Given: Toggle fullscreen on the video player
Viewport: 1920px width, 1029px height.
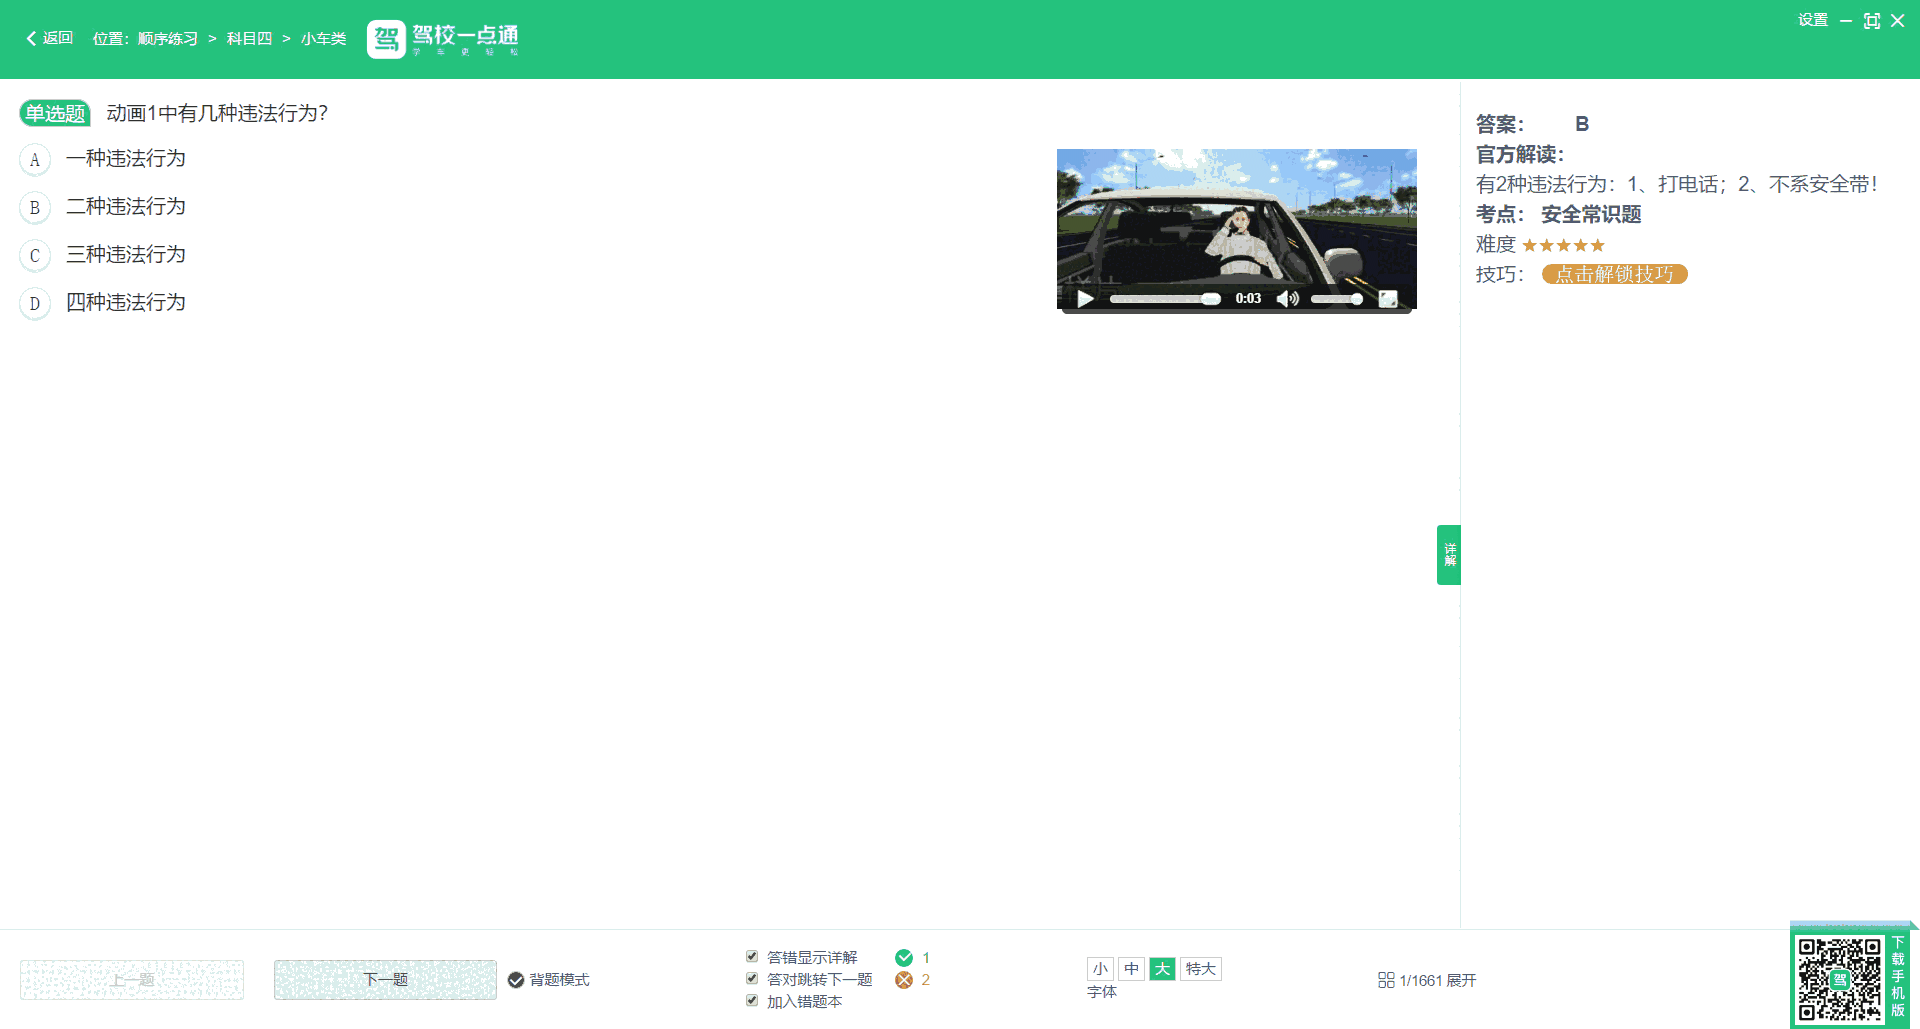Looking at the screenshot, I should 1388,297.
